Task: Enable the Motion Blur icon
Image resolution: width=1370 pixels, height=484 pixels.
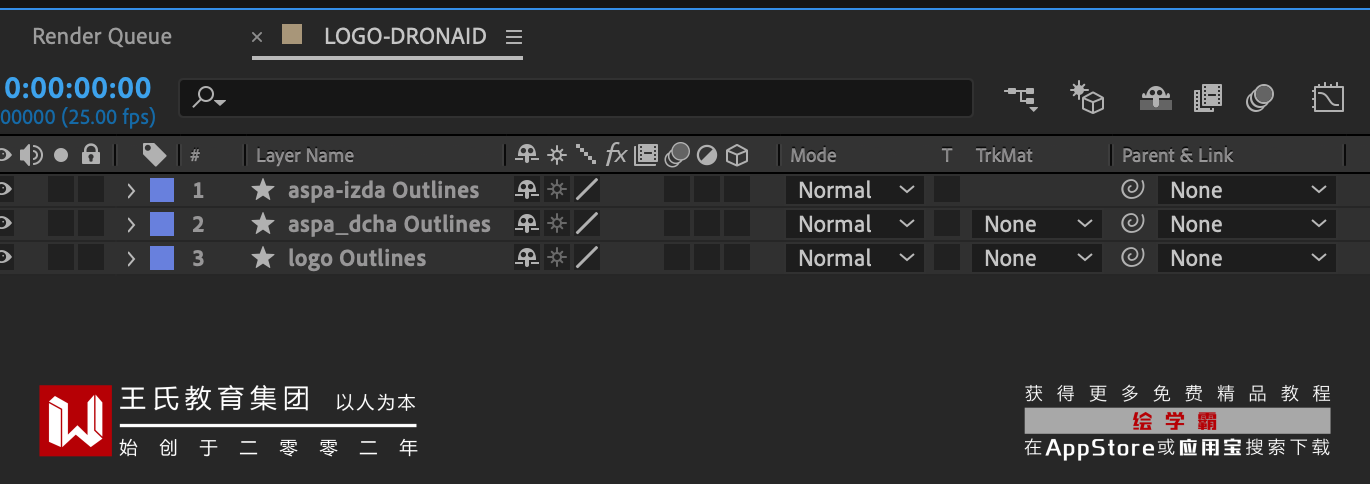Action: point(1260,97)
